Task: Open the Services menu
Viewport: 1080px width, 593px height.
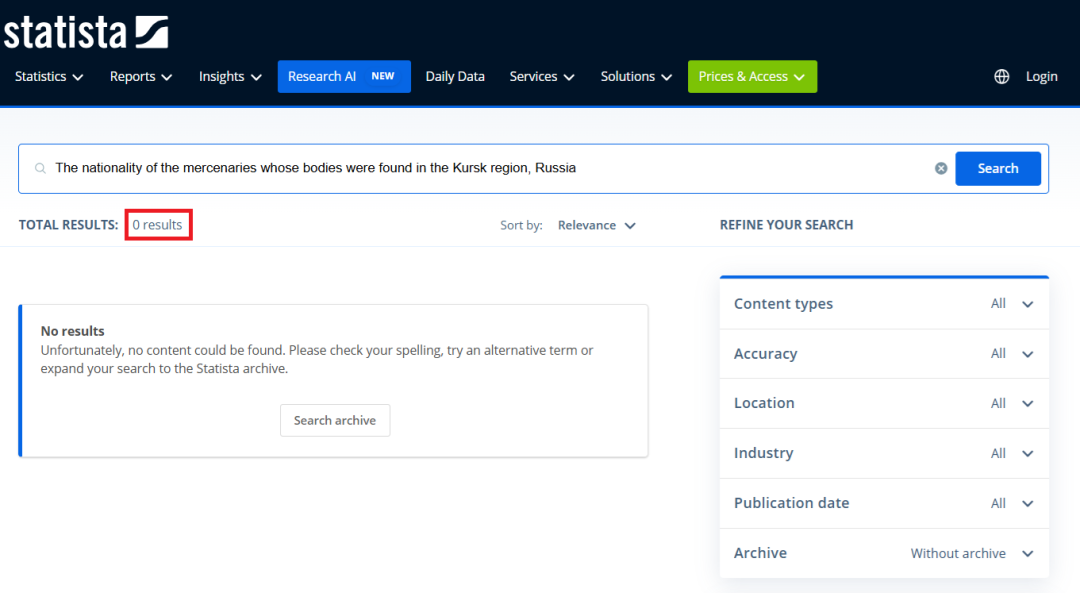Action: point(541,76)
